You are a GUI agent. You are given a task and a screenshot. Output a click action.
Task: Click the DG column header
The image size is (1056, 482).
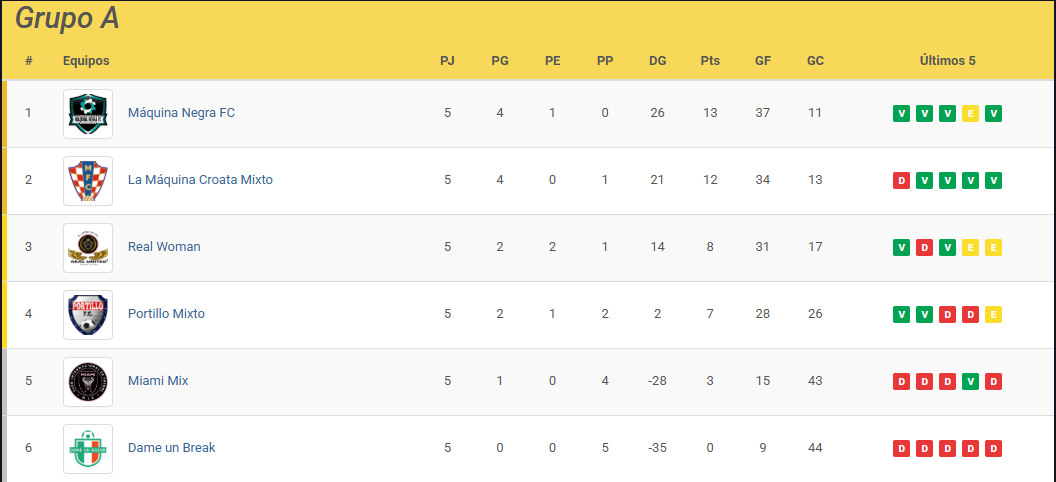657,61
